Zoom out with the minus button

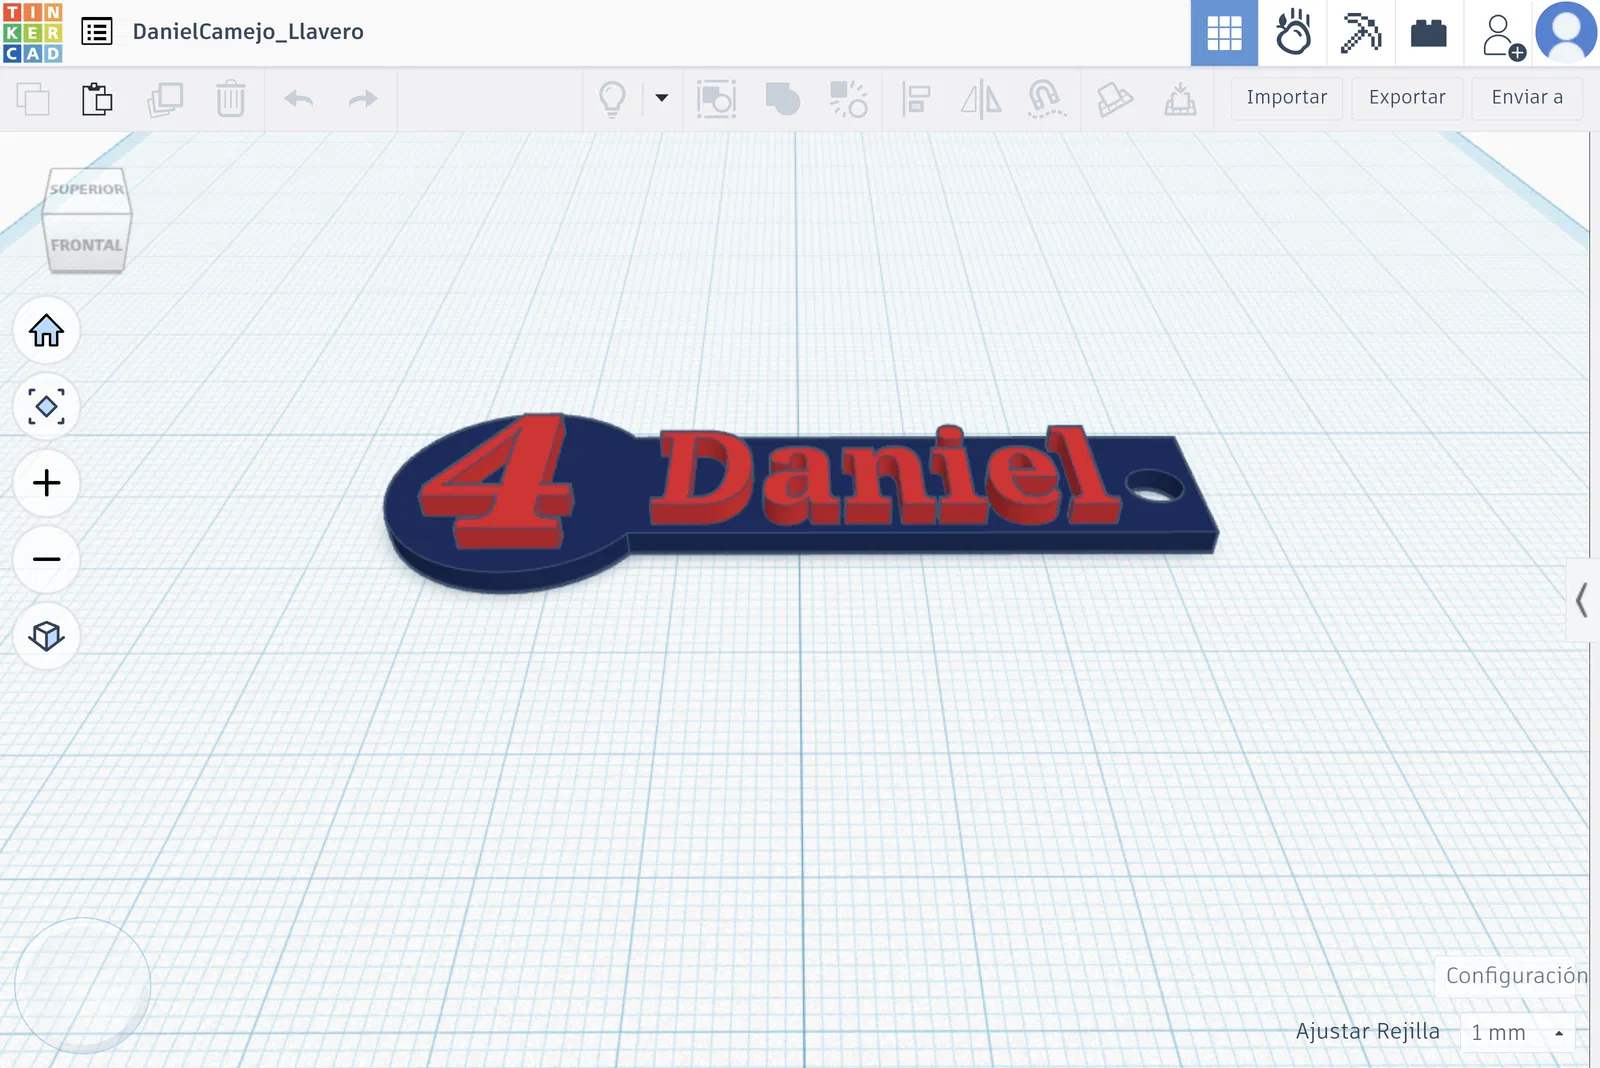click(46, 559)
